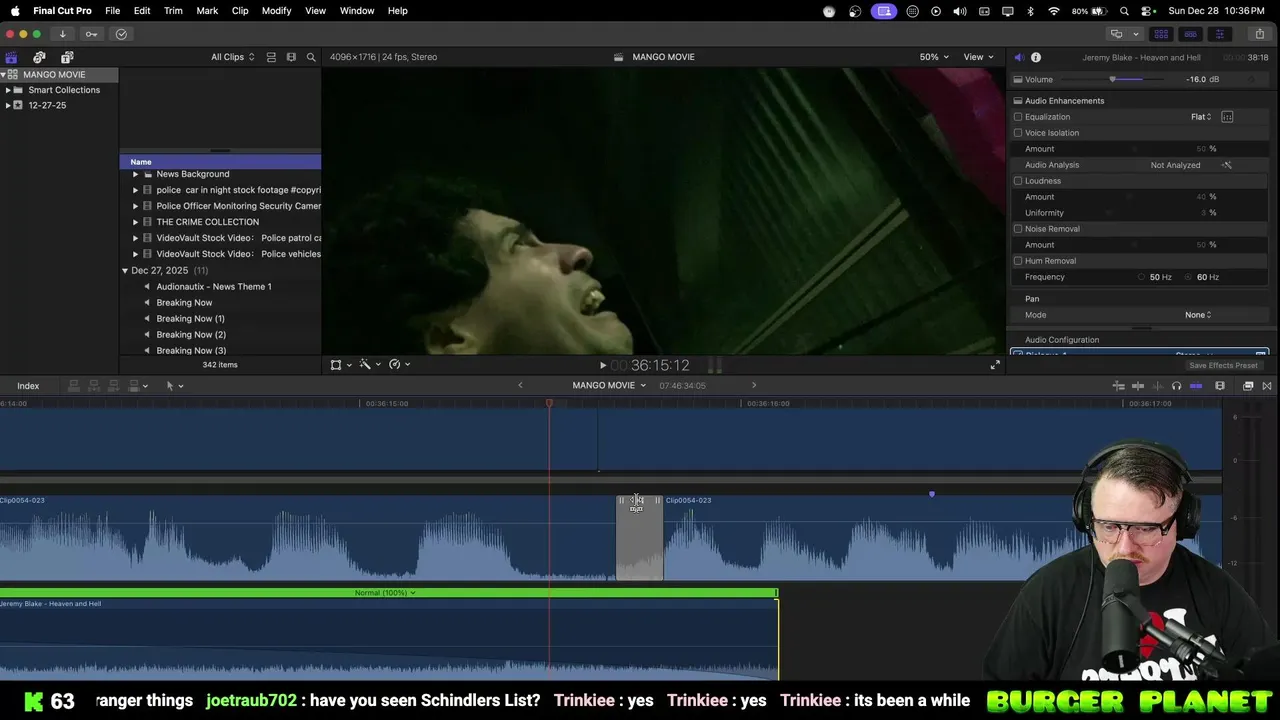Click the purple timeline marker
Image resolution: width=1280 pixels, height=720 pixels.
pos(932,494)
